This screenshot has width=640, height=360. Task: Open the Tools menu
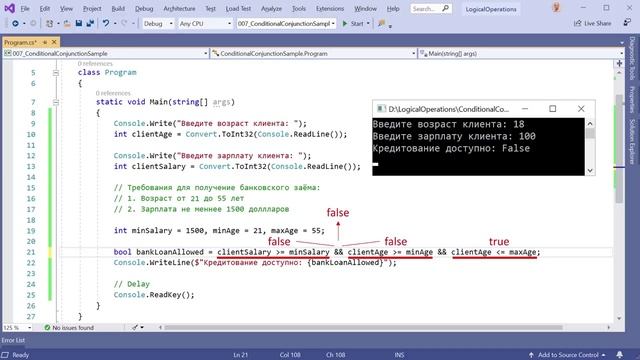click(x=299, y=9)
